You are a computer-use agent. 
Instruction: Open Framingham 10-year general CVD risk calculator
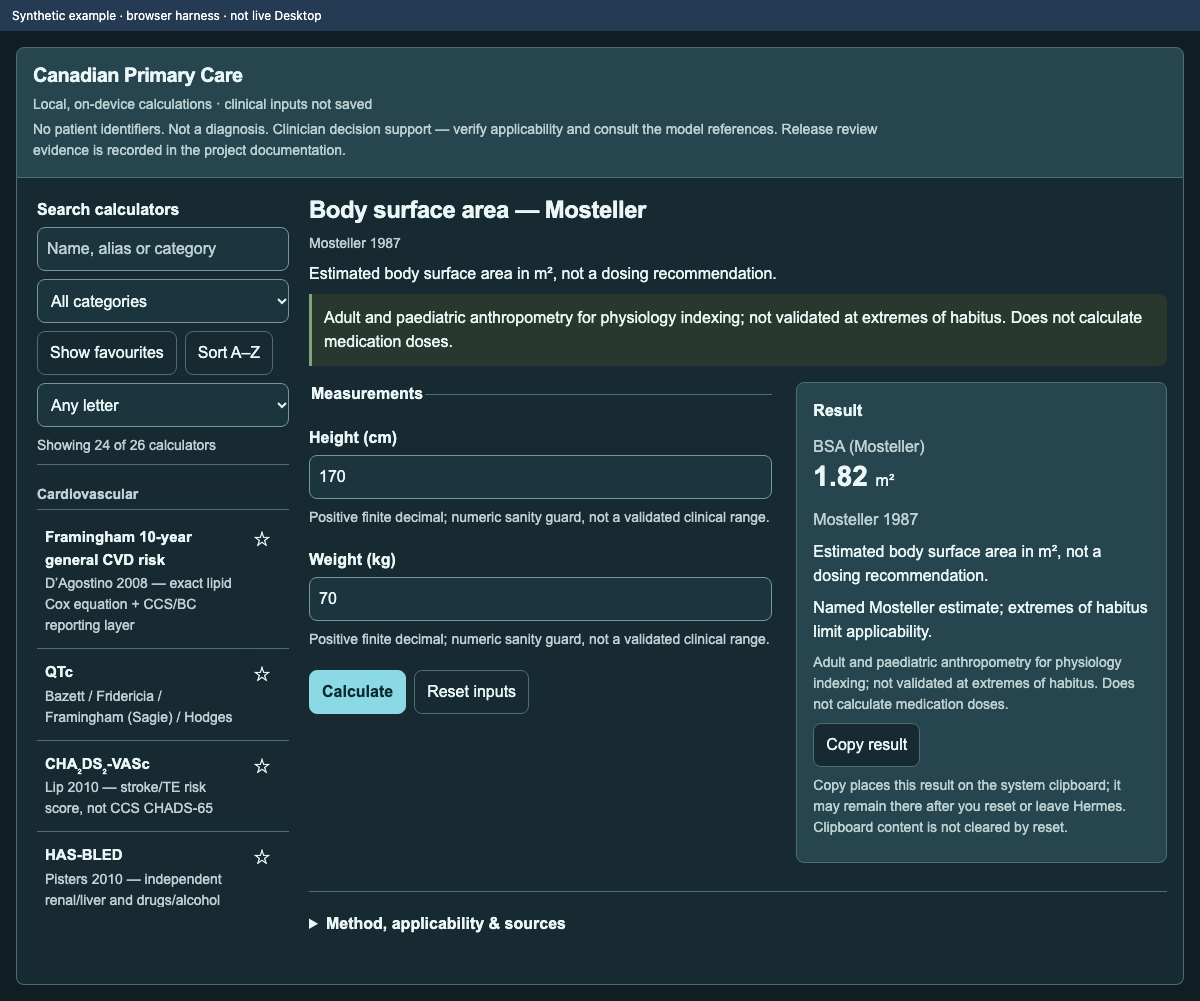(140, 580)
